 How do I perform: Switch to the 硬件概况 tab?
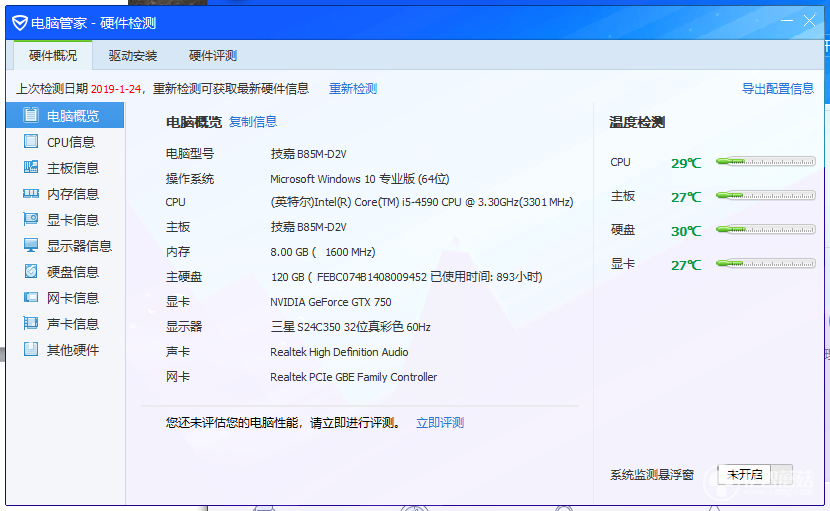[53, 56]
